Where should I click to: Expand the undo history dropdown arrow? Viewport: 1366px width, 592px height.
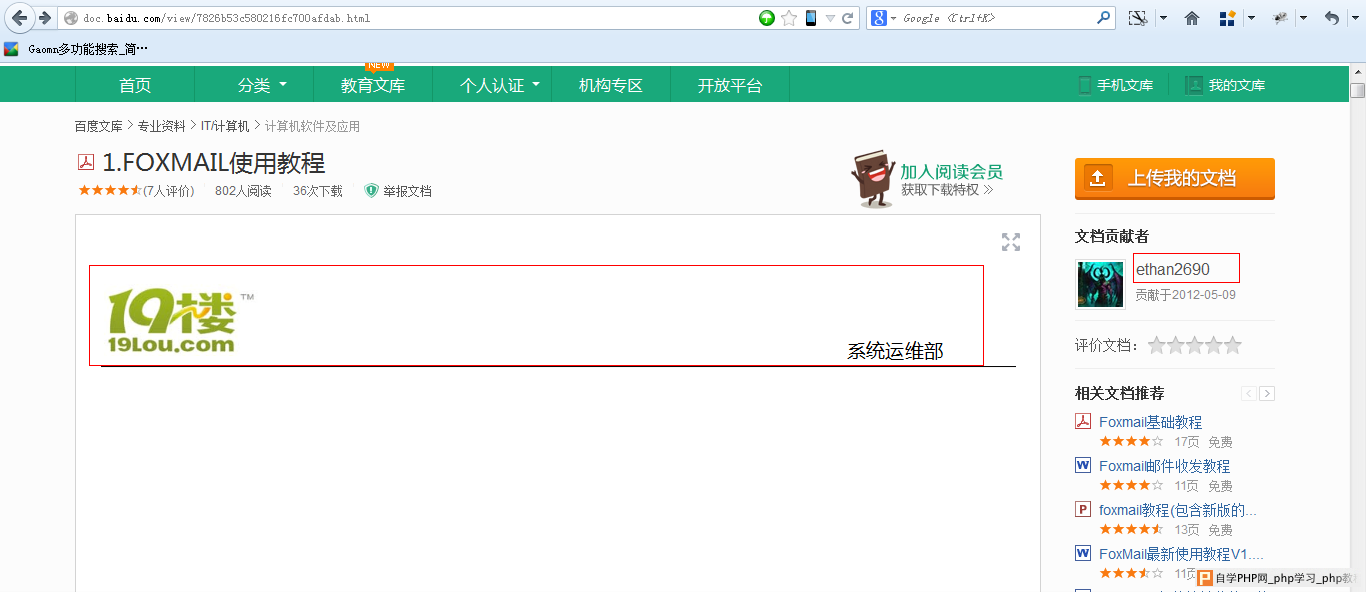[1354, 18]
